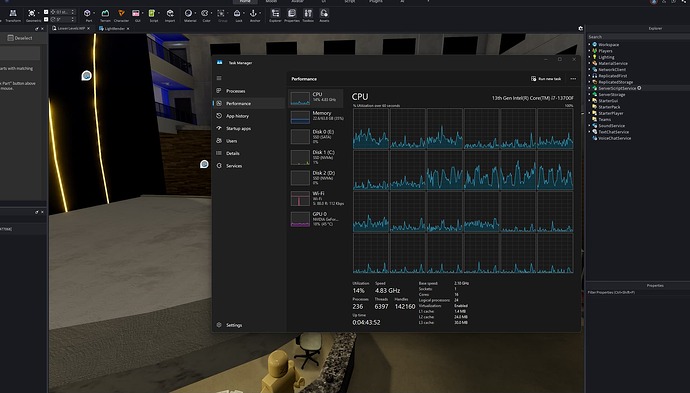Click the Color tool icon
690x393 pixels.
click(x=205, y=13)
